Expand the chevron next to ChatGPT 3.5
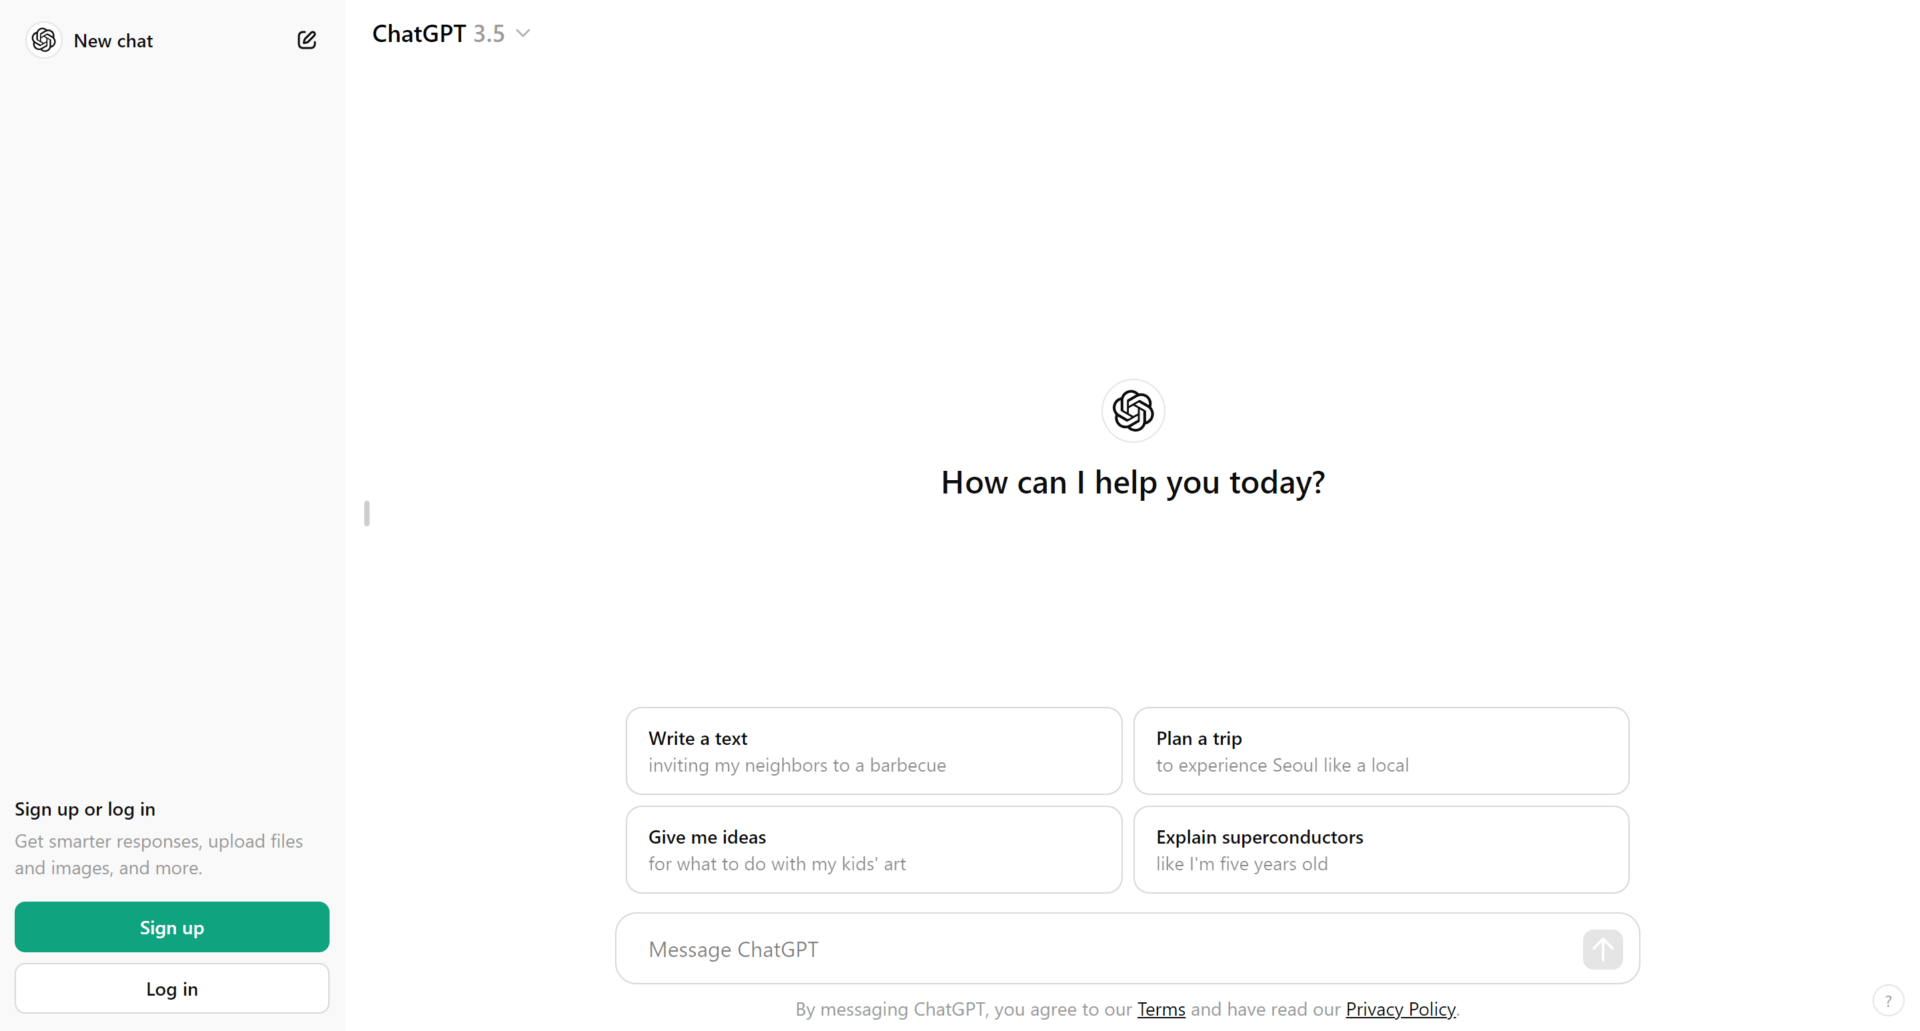 [523, 33]
